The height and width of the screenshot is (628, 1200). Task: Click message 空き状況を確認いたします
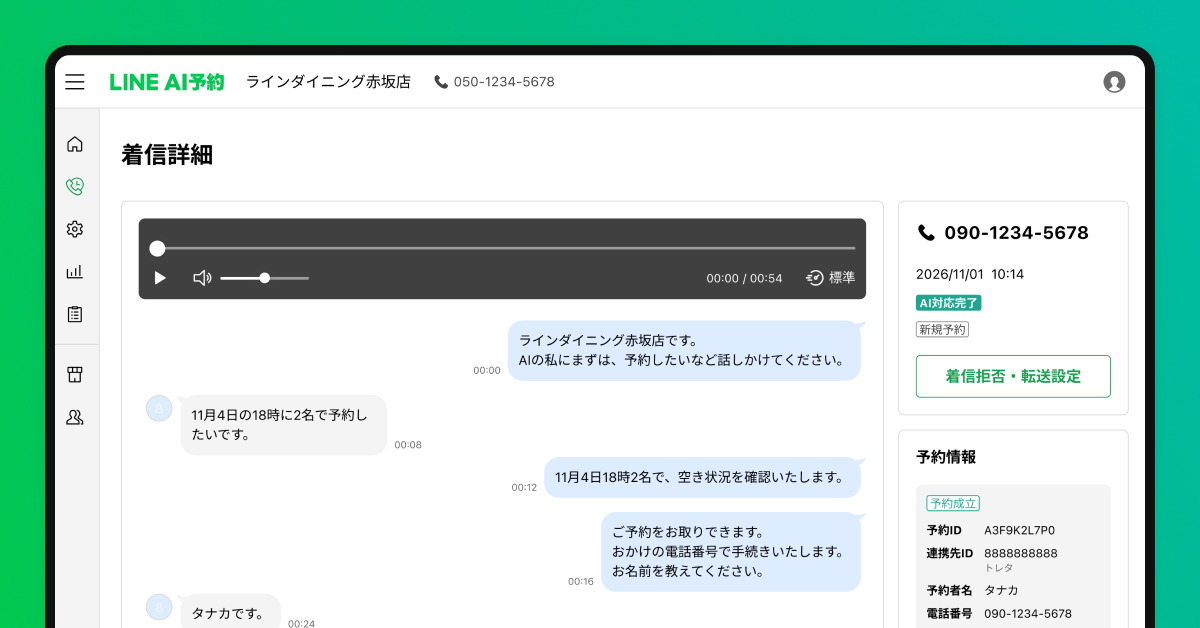tap(702, 477)
